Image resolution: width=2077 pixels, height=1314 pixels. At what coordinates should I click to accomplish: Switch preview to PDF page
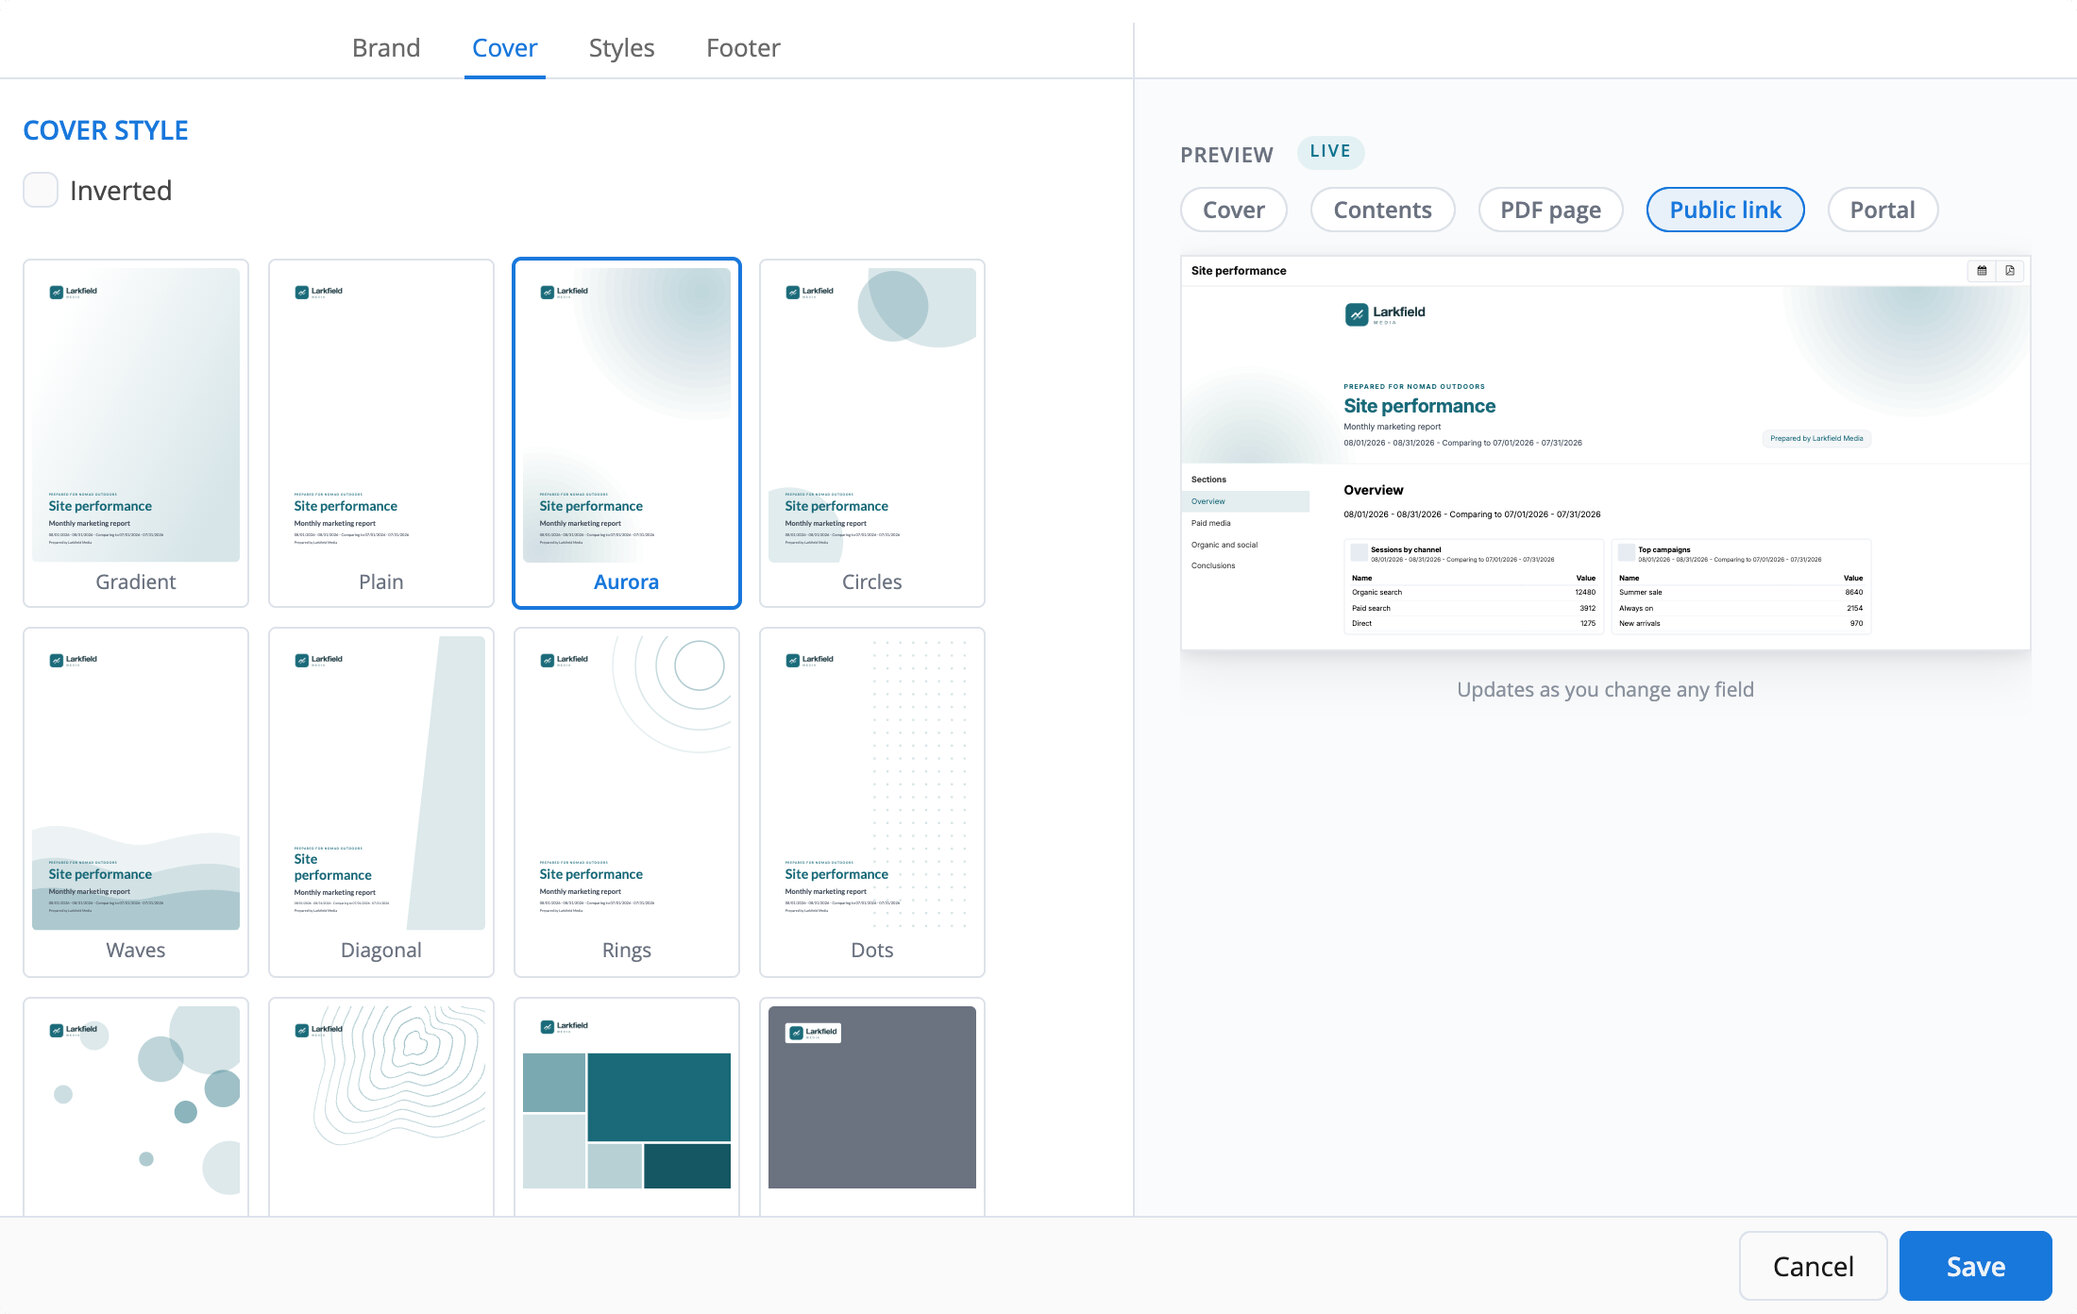pos(1551,210)
